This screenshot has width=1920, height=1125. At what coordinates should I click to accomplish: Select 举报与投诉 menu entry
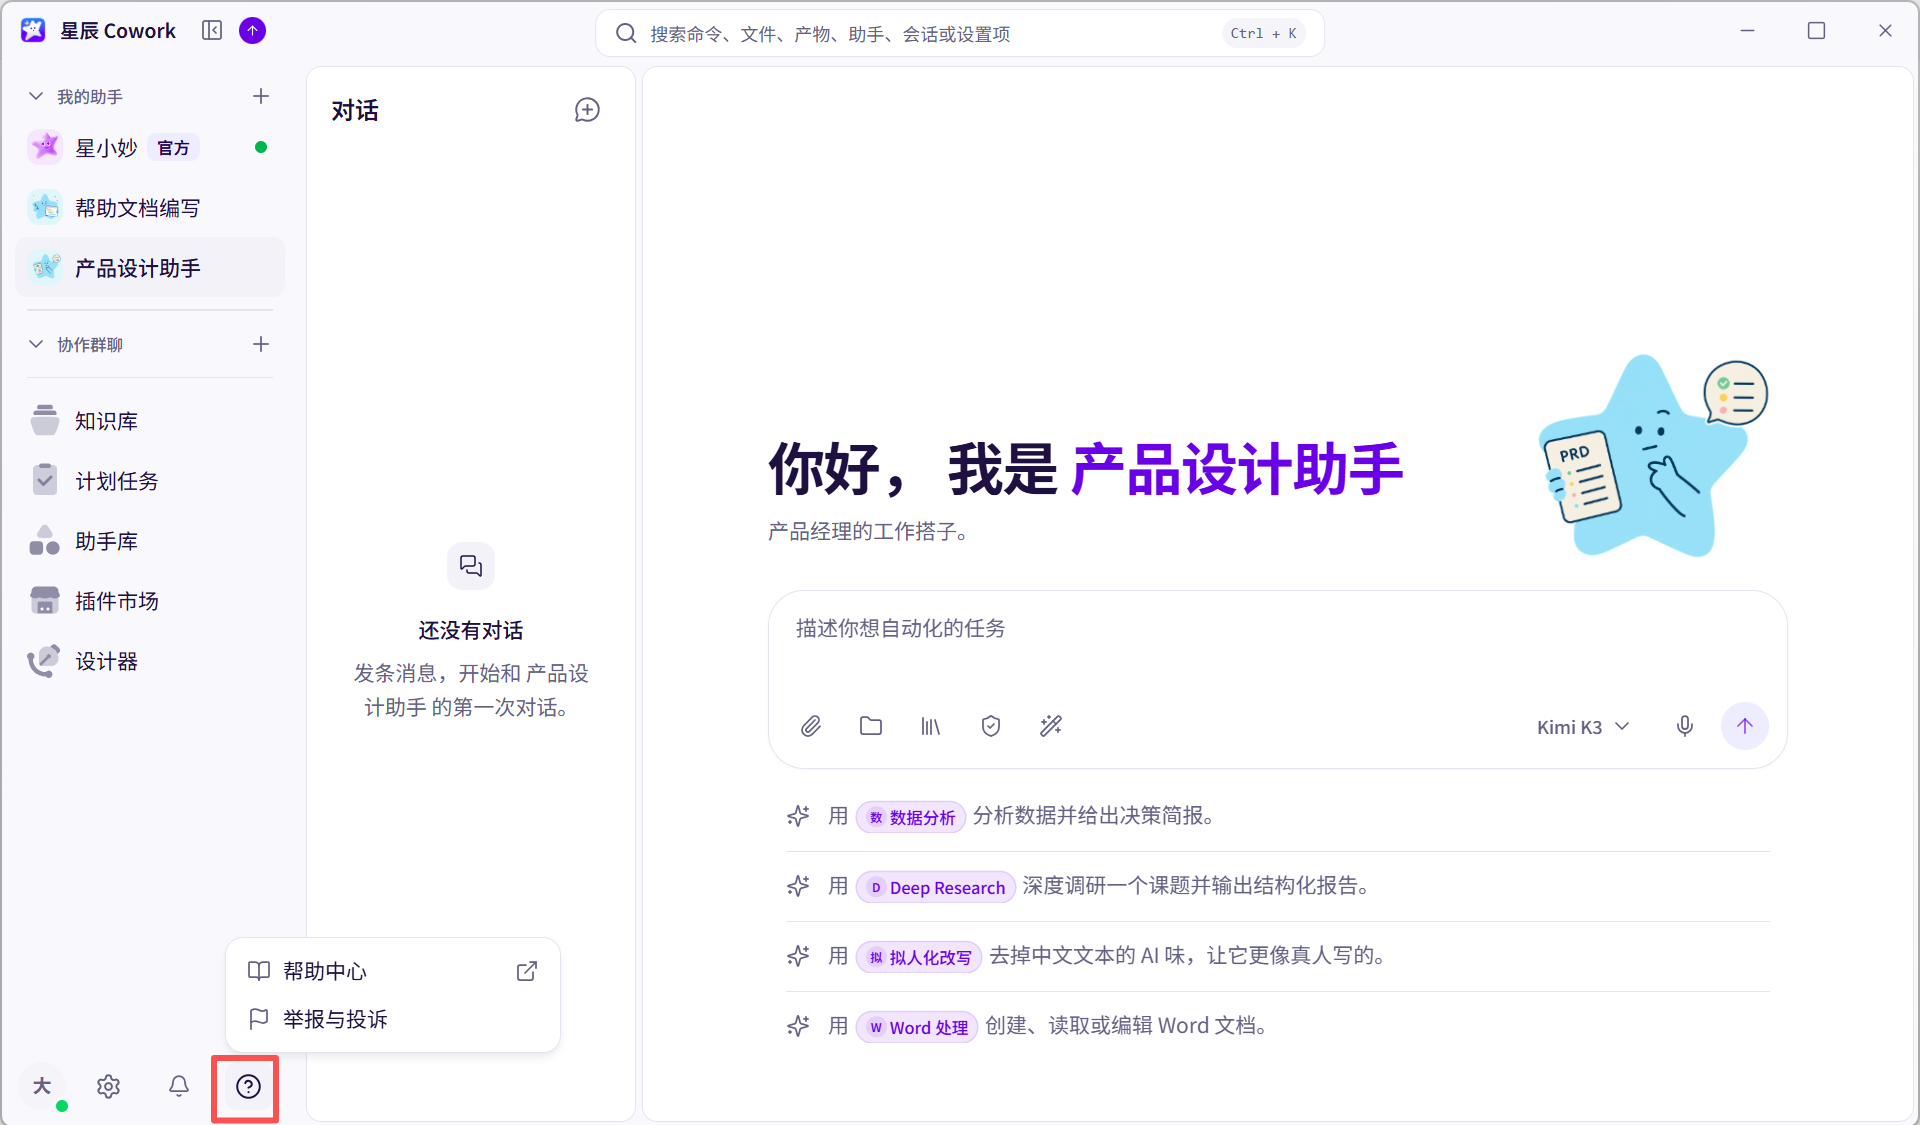click(x=392, y=1019)
